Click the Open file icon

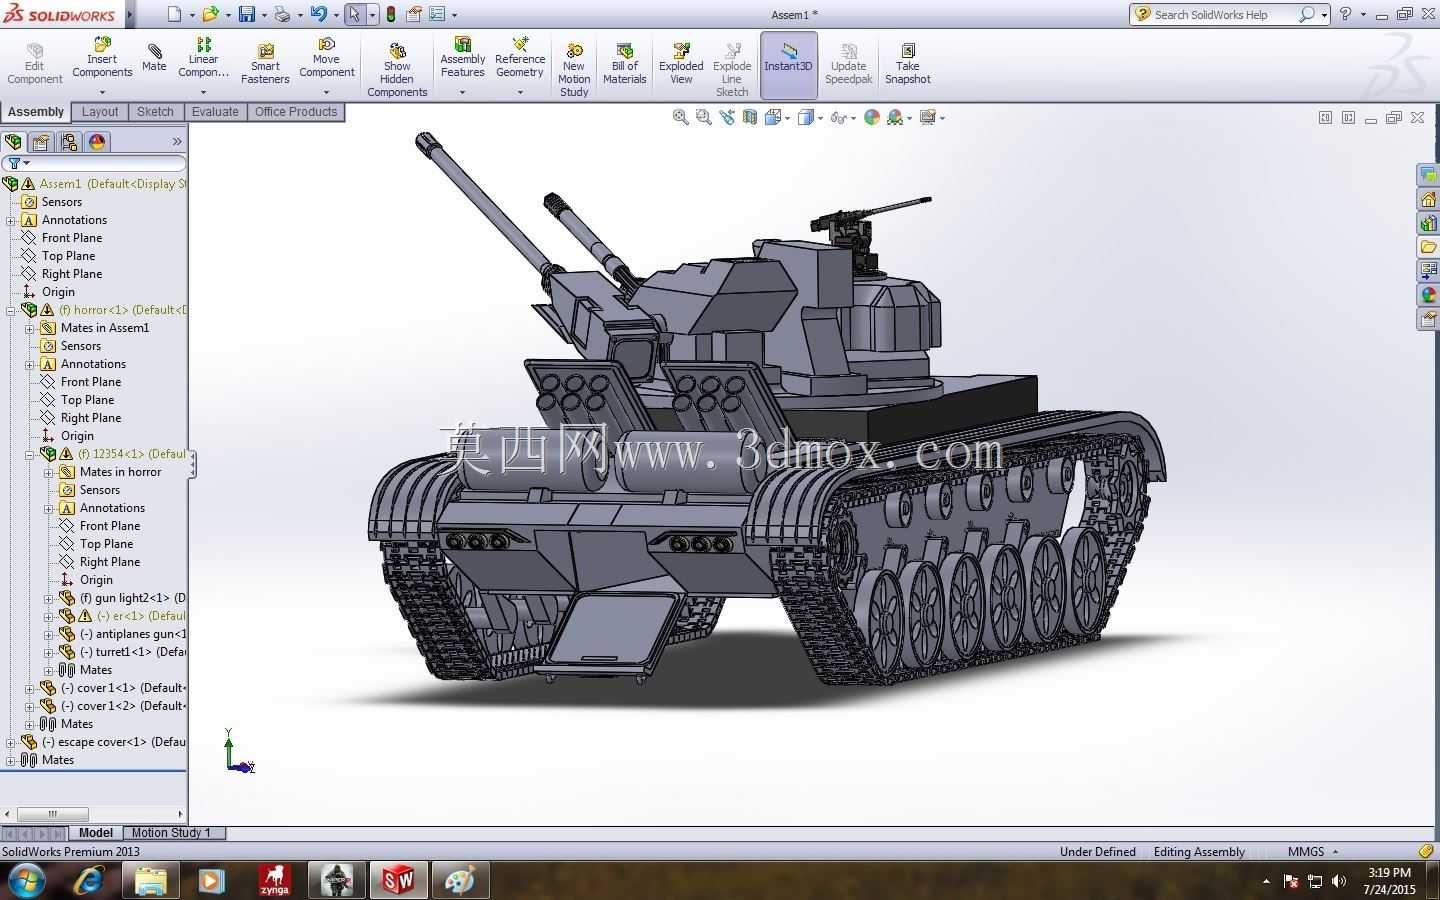[210, 14]
